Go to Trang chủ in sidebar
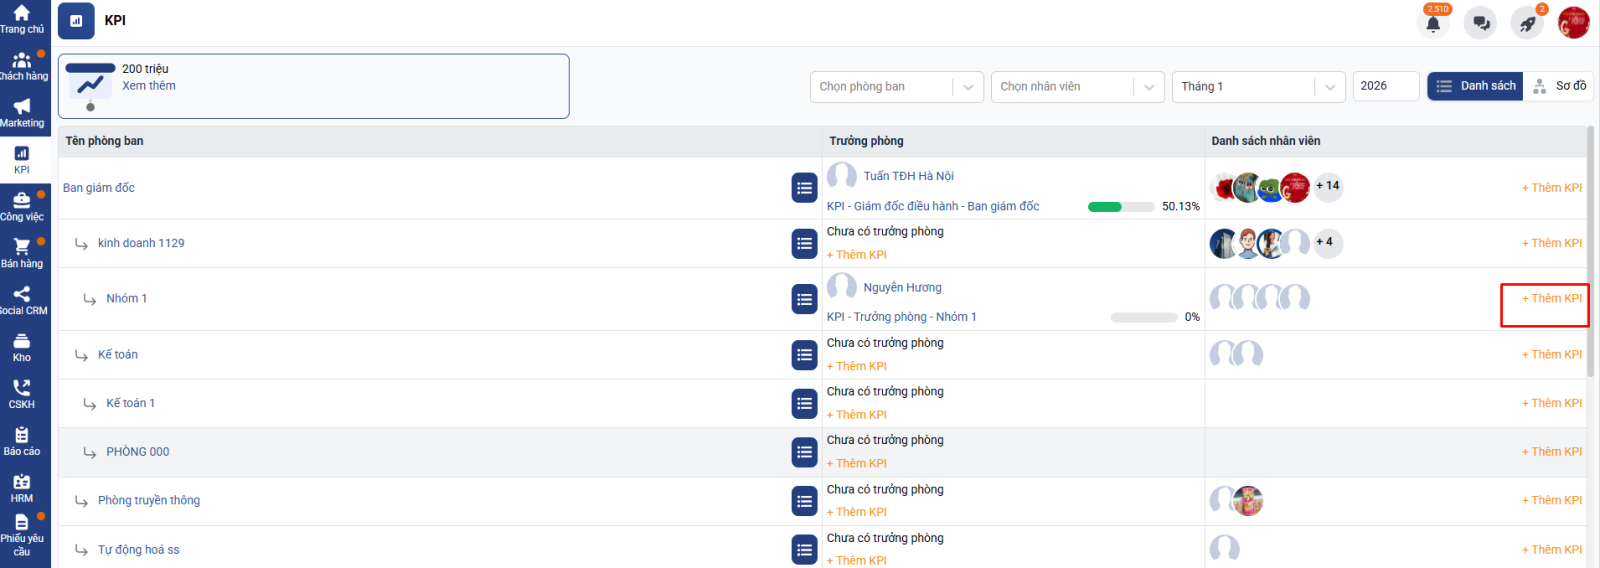This screenshot has height=568, width=1600. click(22, 19)
